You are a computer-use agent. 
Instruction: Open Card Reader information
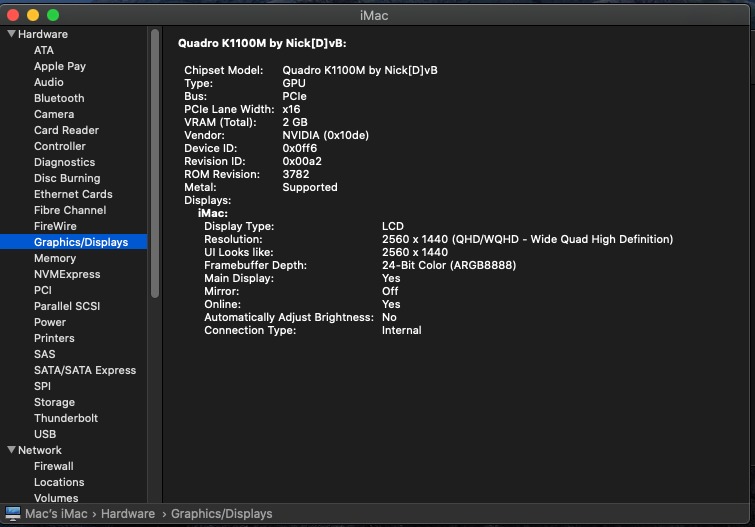point(66,130)
